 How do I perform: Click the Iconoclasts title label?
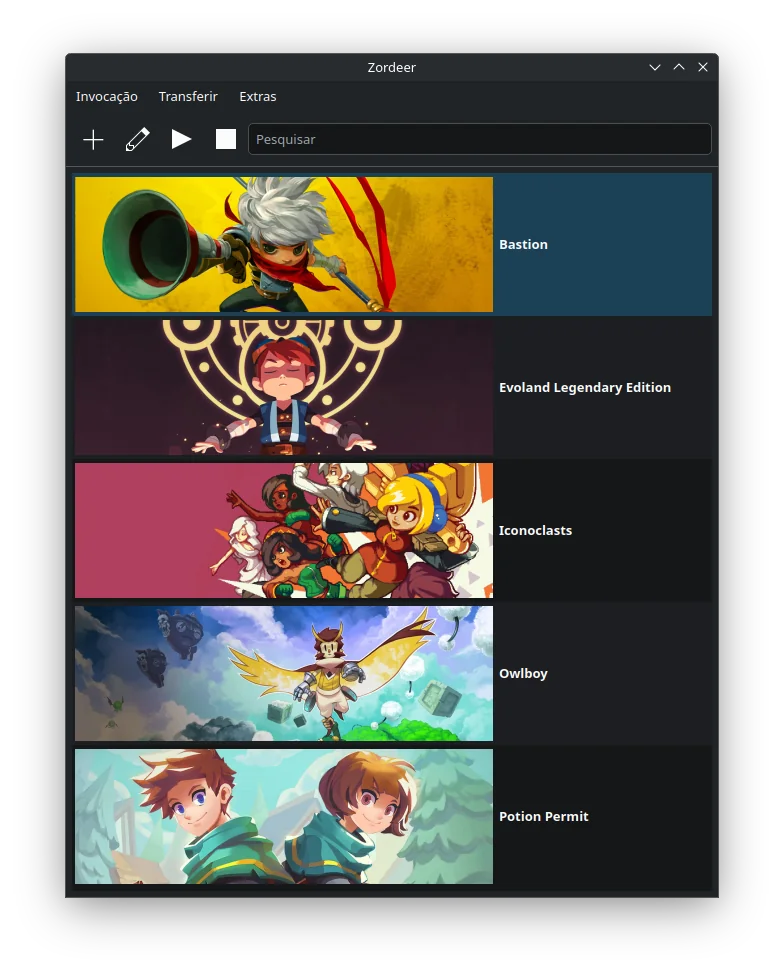(535, 531)
